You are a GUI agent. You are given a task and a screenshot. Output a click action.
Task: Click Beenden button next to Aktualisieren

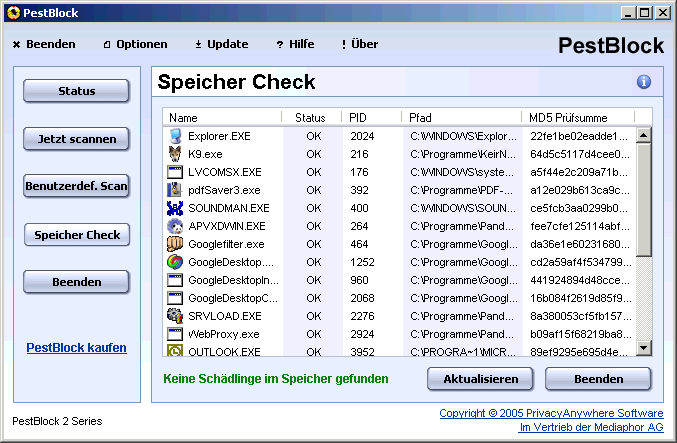598,379
